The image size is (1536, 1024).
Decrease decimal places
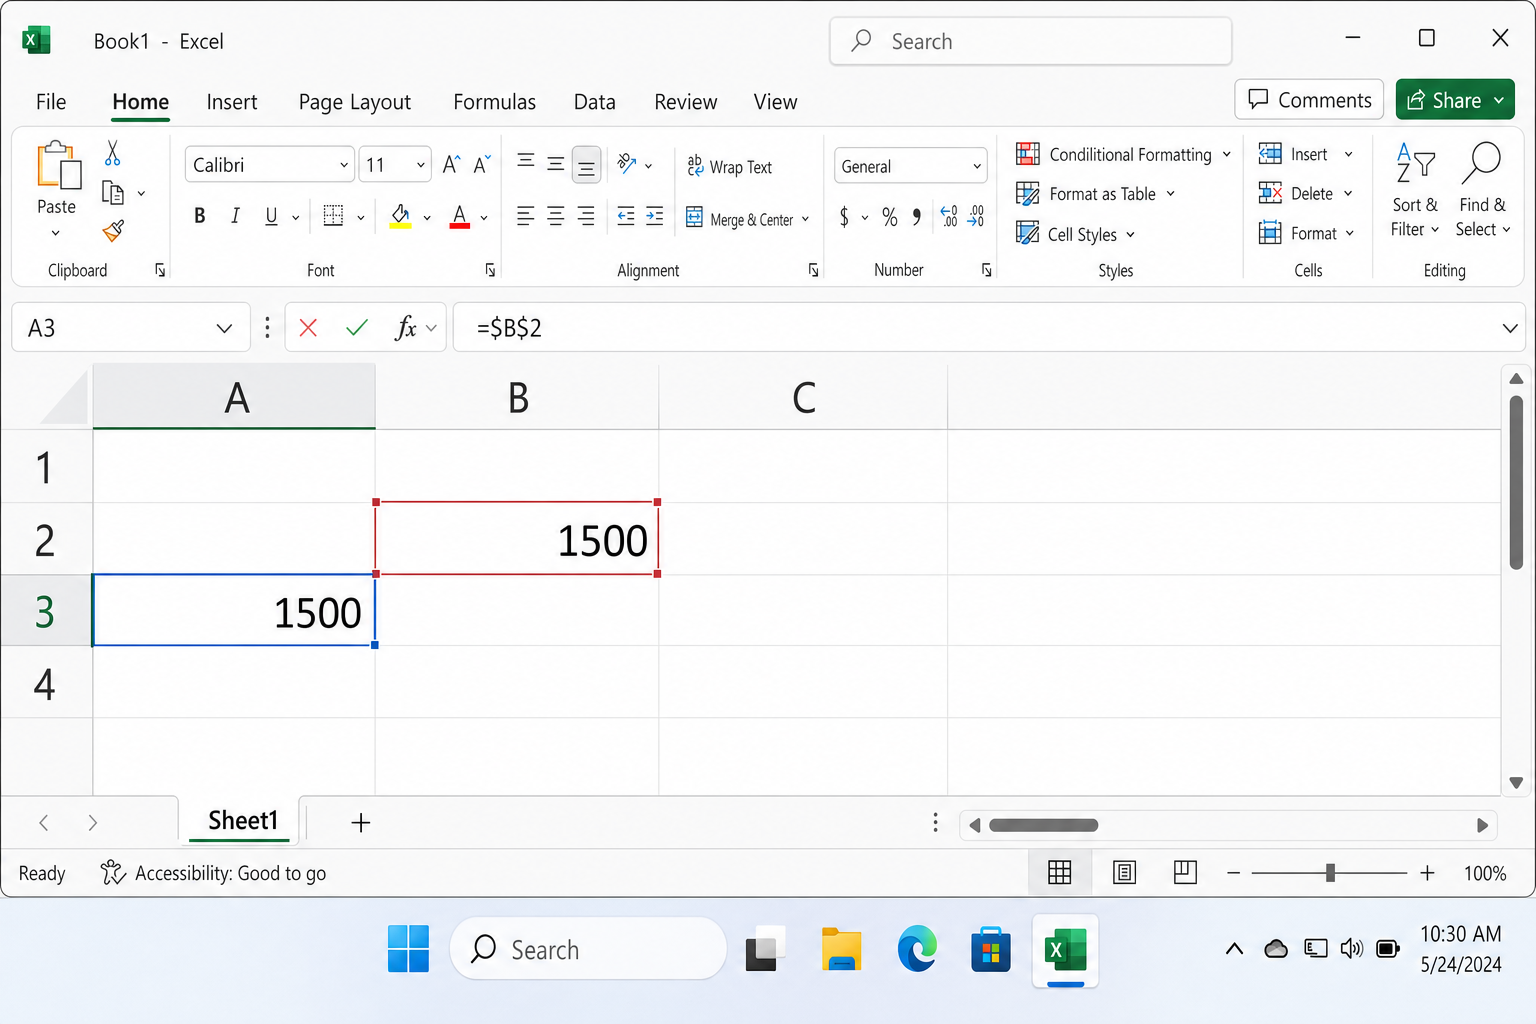pos(976,216)
